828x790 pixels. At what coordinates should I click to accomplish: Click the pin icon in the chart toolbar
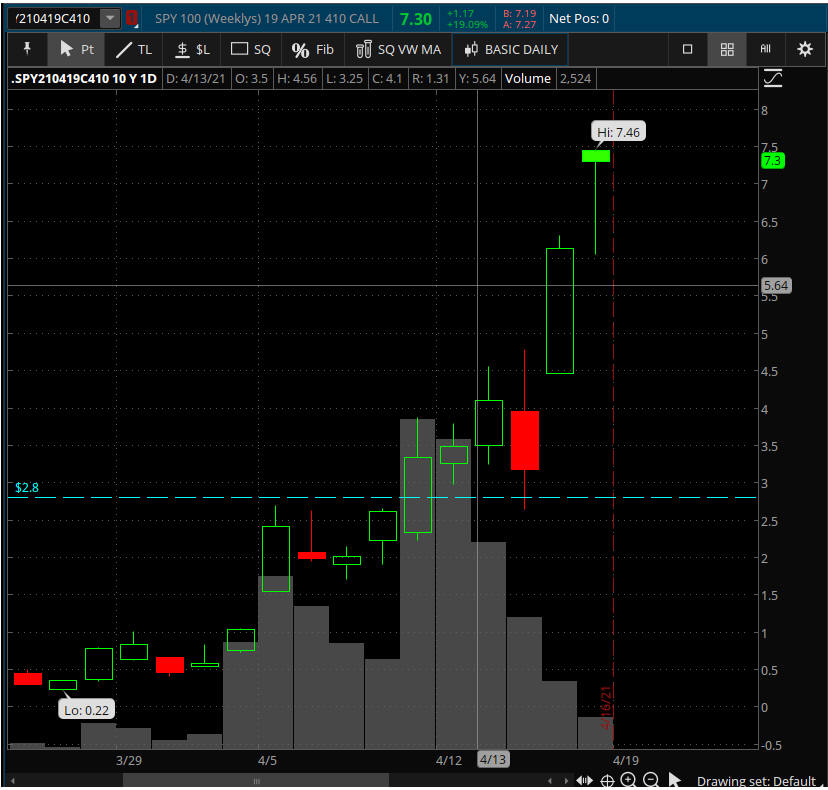point(27,49)
